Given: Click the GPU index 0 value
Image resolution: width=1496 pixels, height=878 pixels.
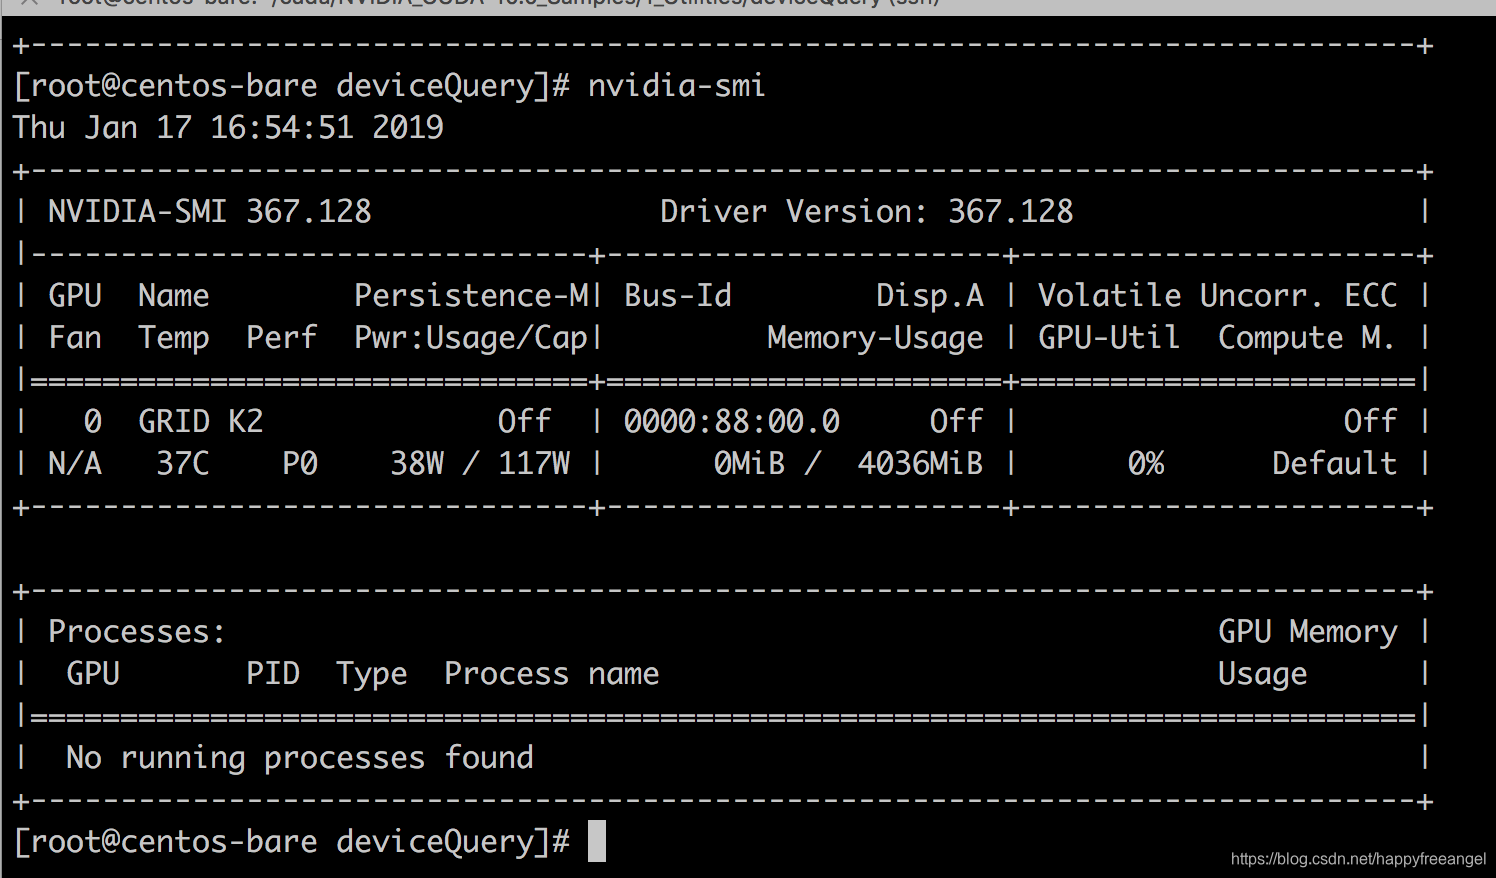Looking at the screenshot, I should 93,422.
